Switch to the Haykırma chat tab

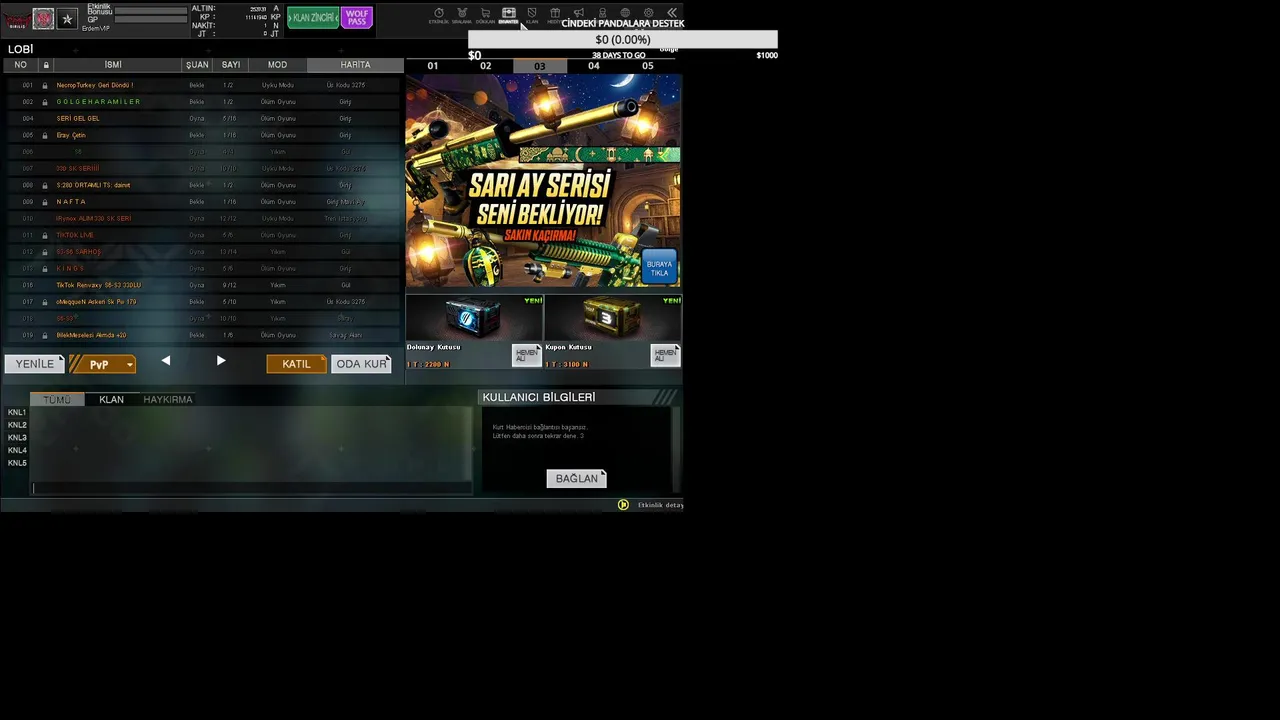click(167, 399)
